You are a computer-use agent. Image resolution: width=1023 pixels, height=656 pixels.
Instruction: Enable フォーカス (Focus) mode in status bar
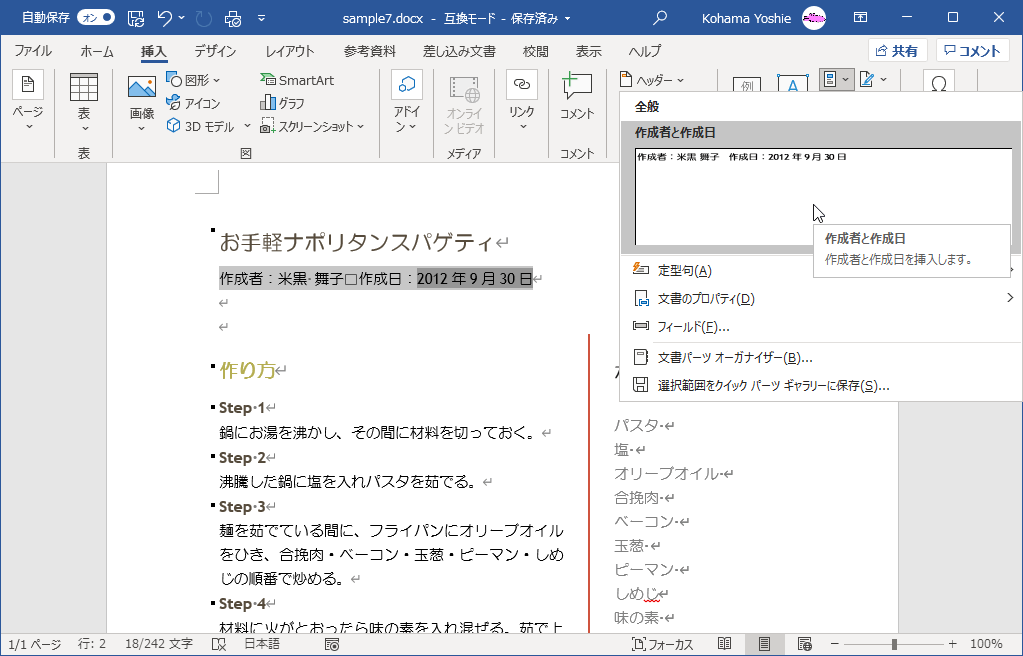(x=659, y=644)
